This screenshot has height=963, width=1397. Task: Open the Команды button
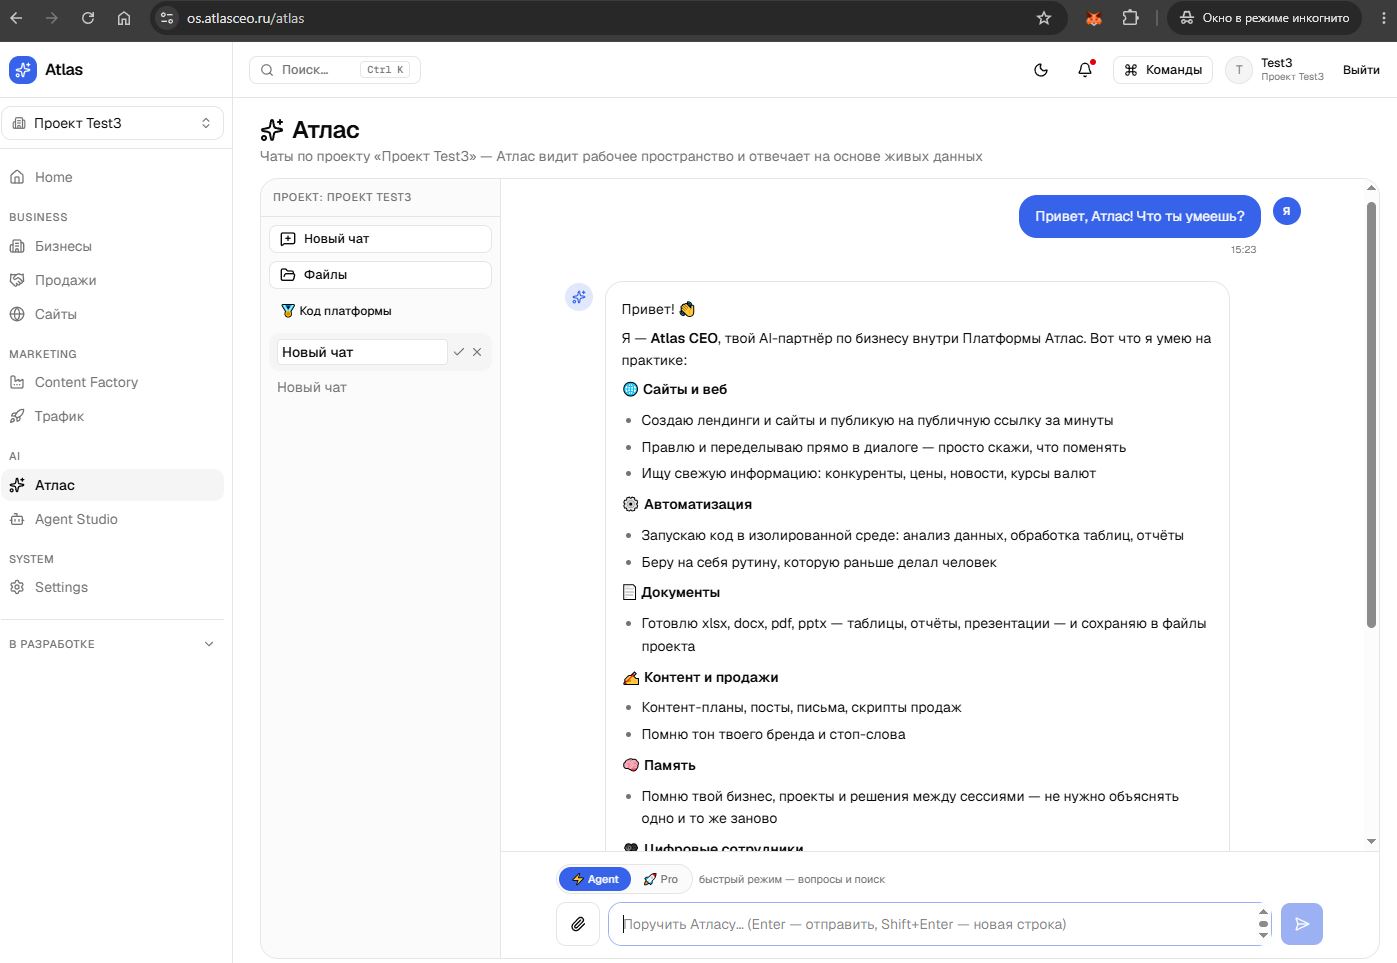click(x=1163, y=70)
